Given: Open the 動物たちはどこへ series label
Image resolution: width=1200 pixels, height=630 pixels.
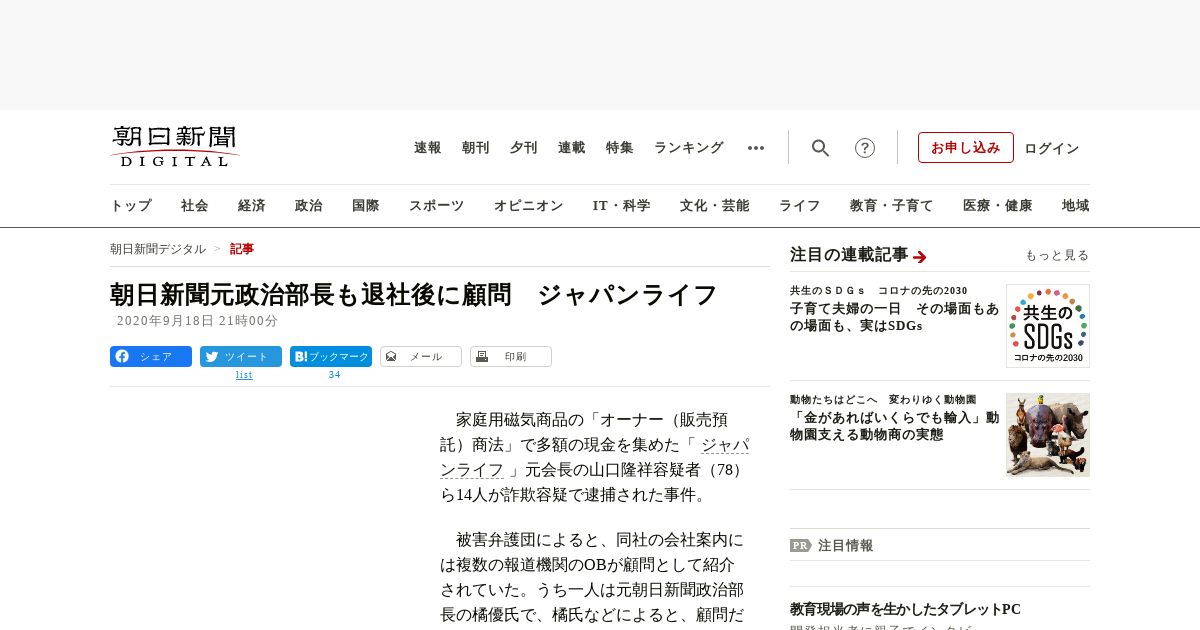Looking at the screenshot, I should 883,399.
